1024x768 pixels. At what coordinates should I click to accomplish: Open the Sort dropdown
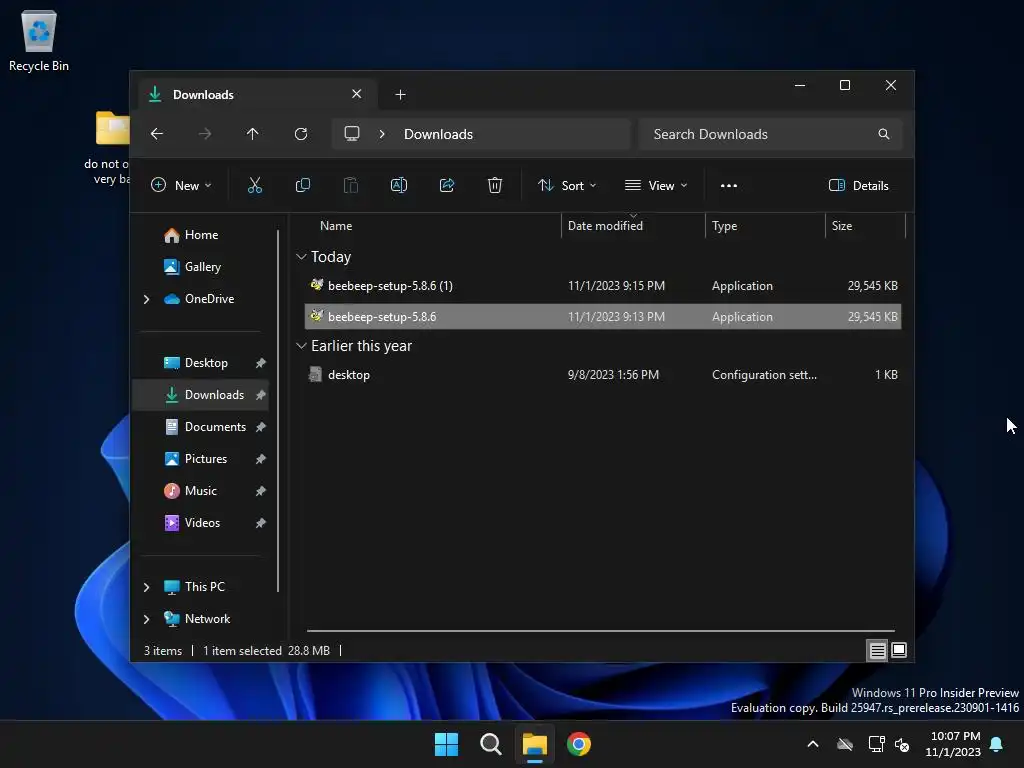click(x=567, y=185)
